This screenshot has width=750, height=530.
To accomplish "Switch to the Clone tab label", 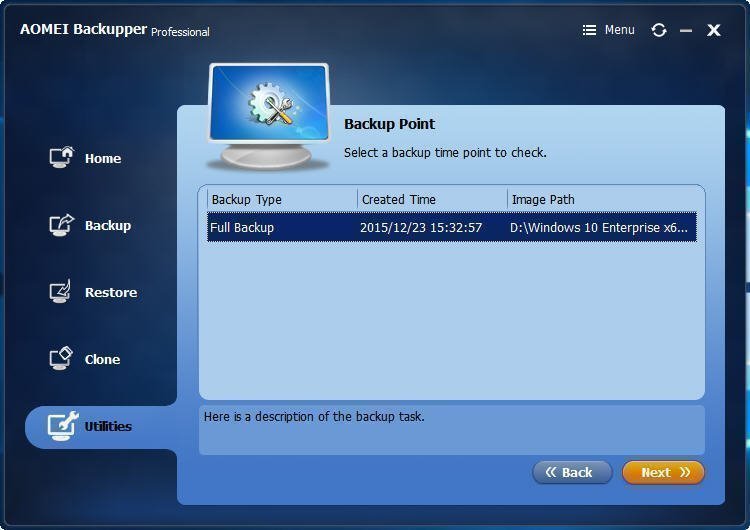I will [x=102, y=359].
